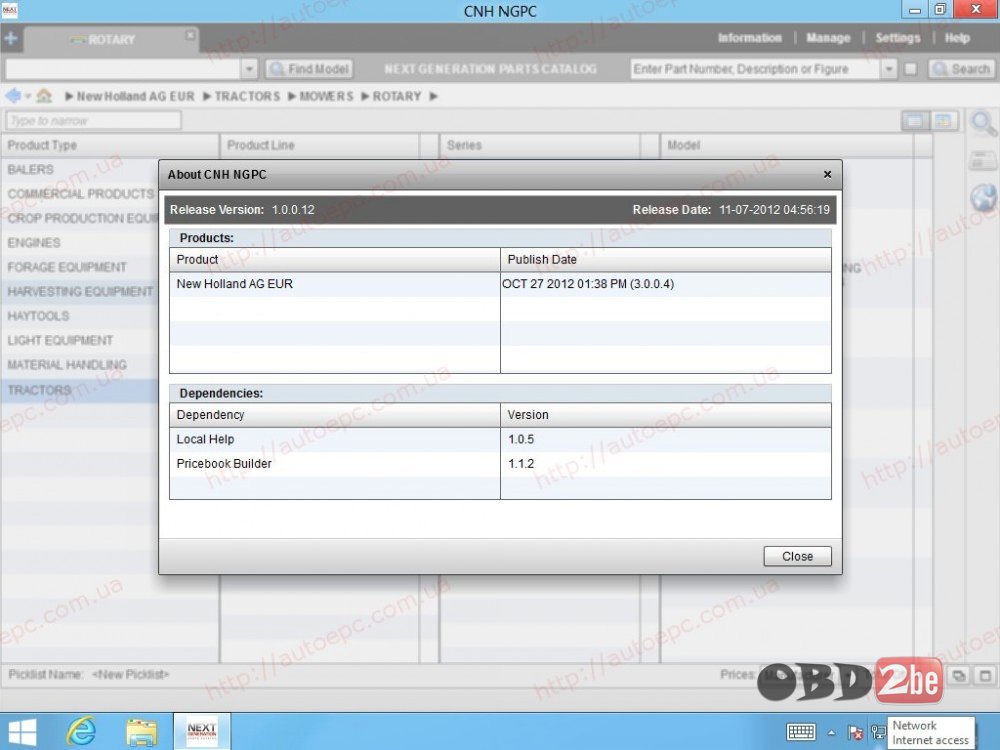Viewport: 1000px width, 750px height.
Task: Click the Search button
Action: click(960, 69)
